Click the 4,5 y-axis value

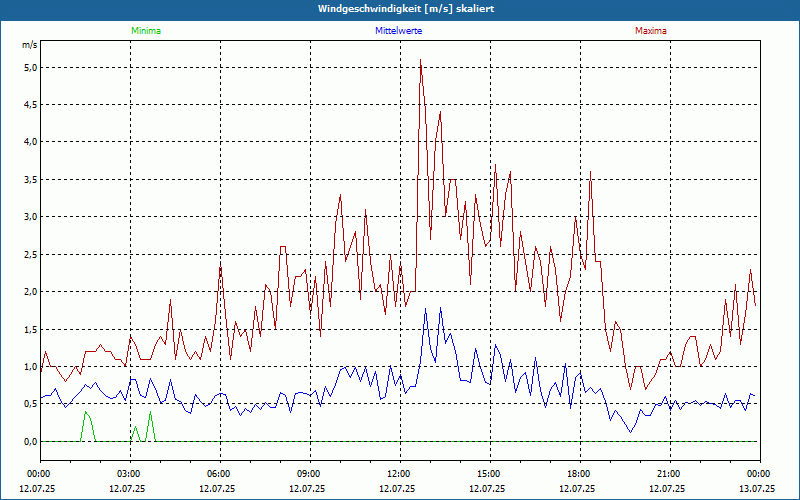(31, 105)
